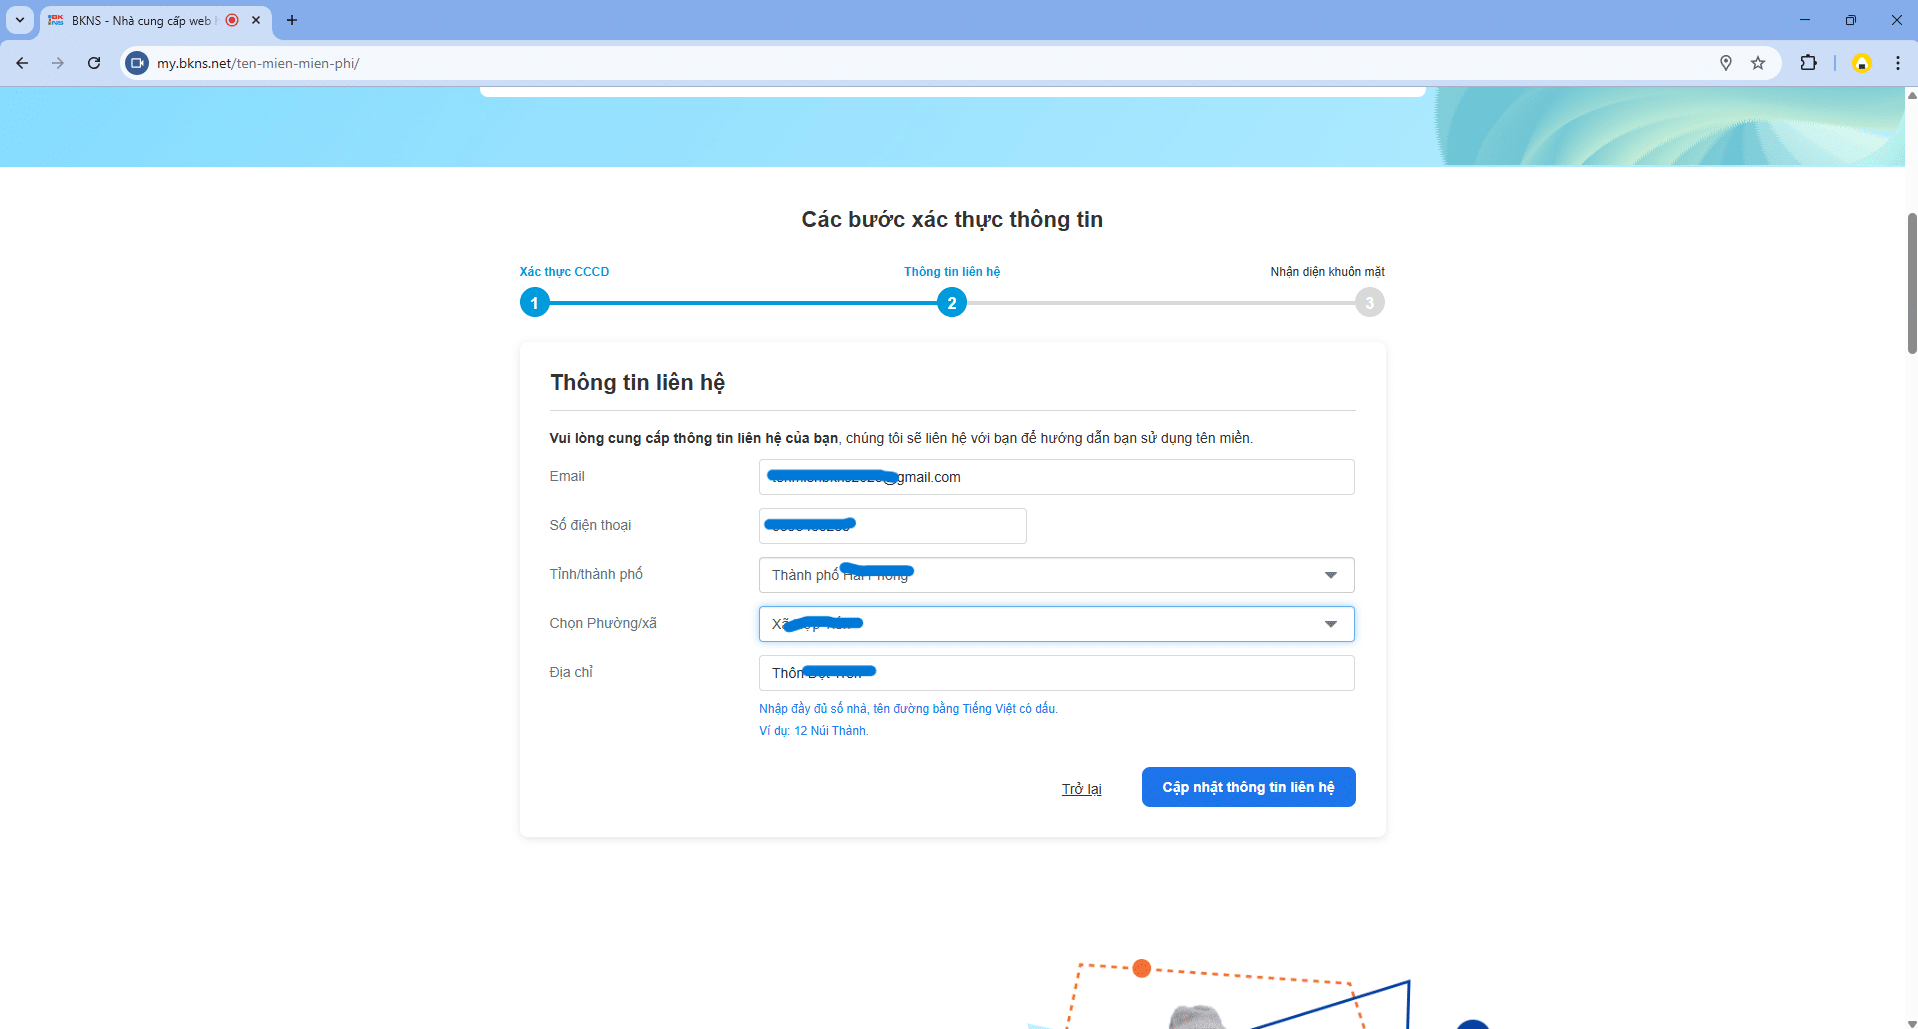
Task: Click the browser back arrow icon
Action: coord(22,63)
